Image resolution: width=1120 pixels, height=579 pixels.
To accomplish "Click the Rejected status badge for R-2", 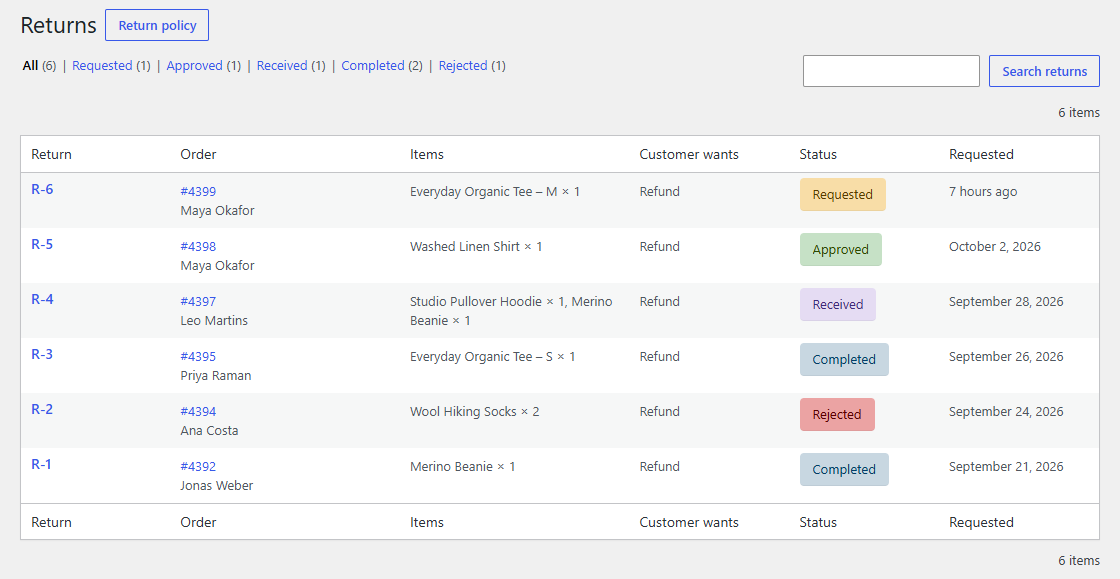I will coord(837,415).
